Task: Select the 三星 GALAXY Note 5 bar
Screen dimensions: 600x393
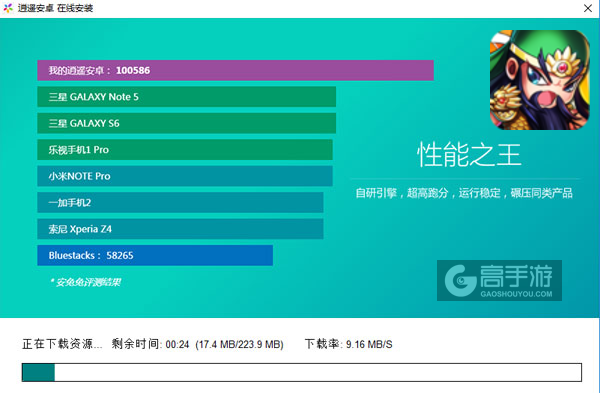Action: [186, 97]
